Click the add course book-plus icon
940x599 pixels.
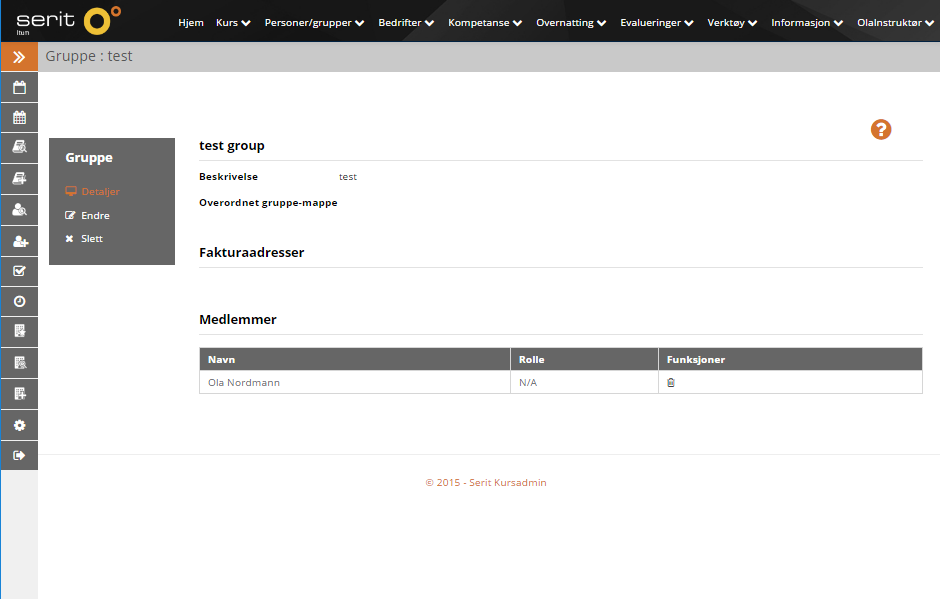(x=19, y=179)
